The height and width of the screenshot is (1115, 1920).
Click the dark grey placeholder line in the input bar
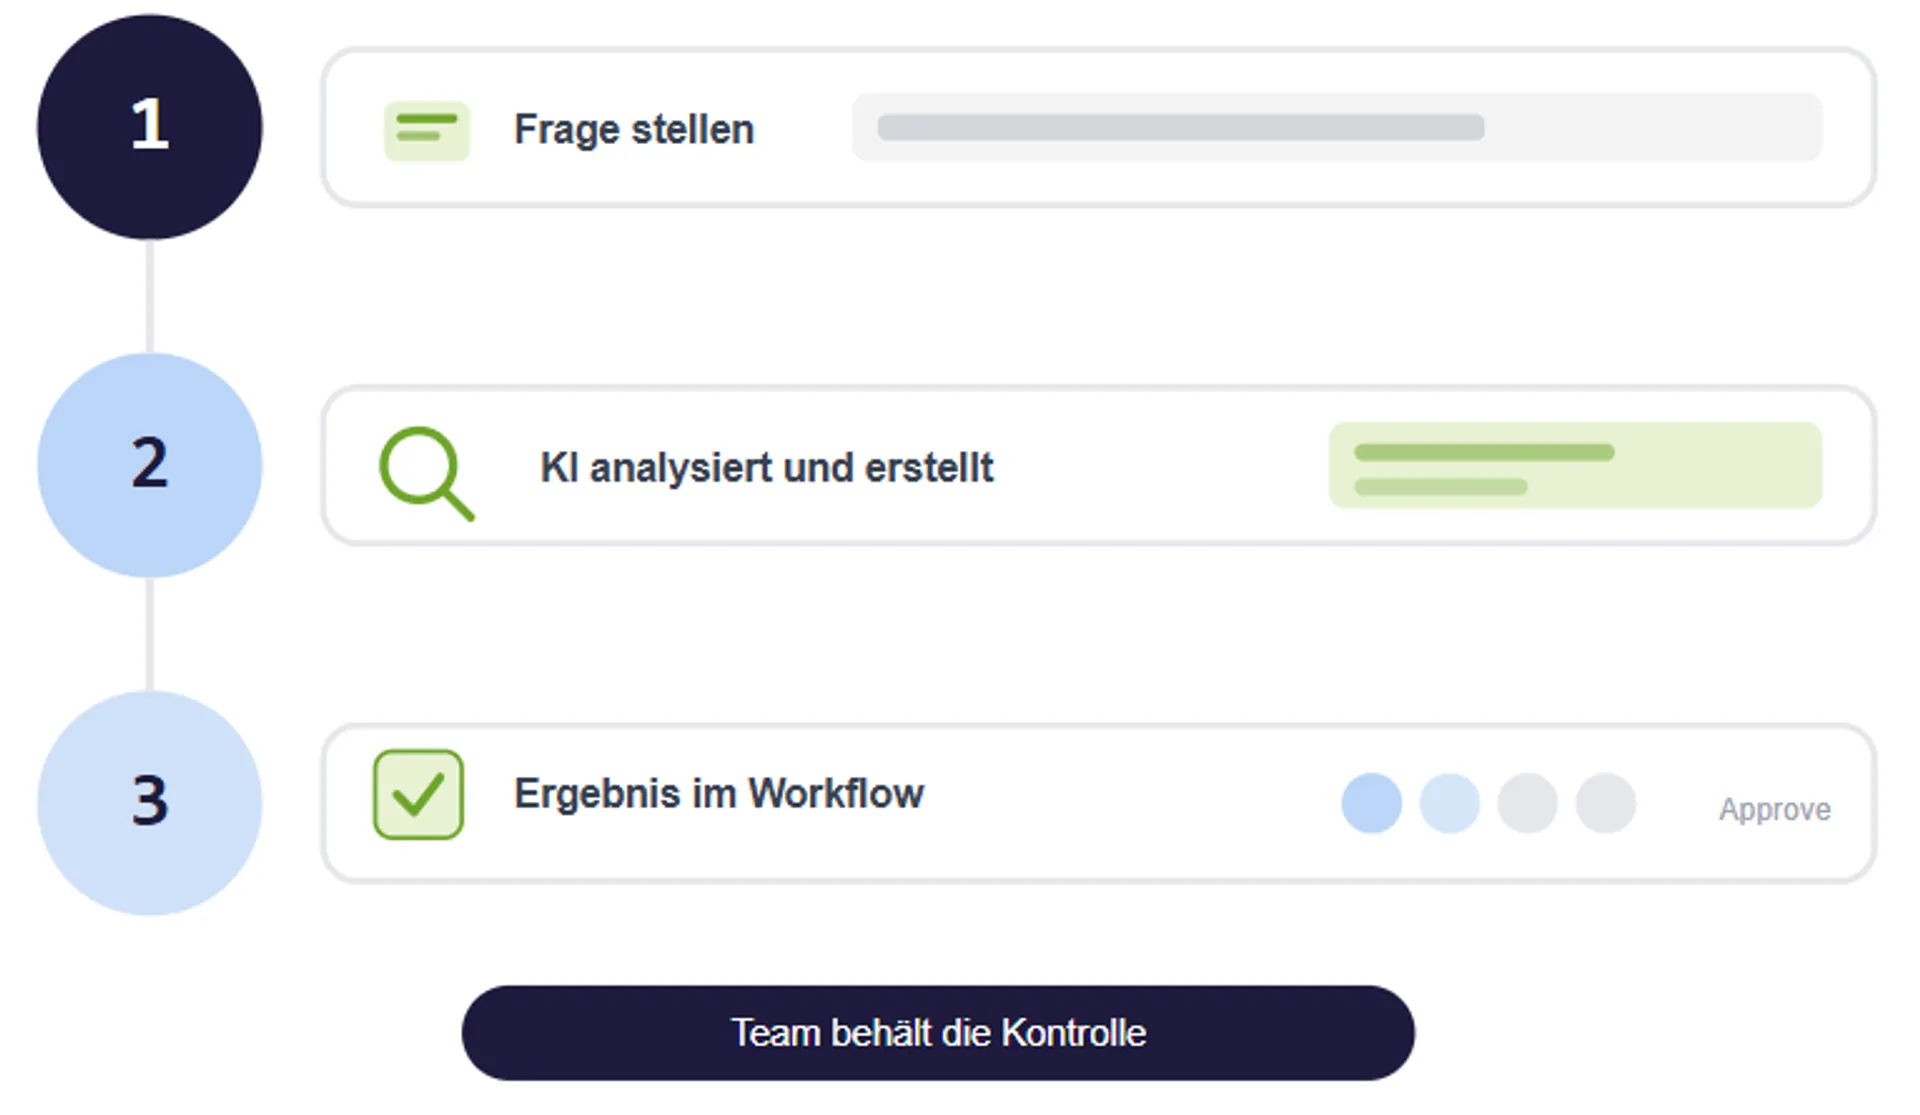(1180, 127)
